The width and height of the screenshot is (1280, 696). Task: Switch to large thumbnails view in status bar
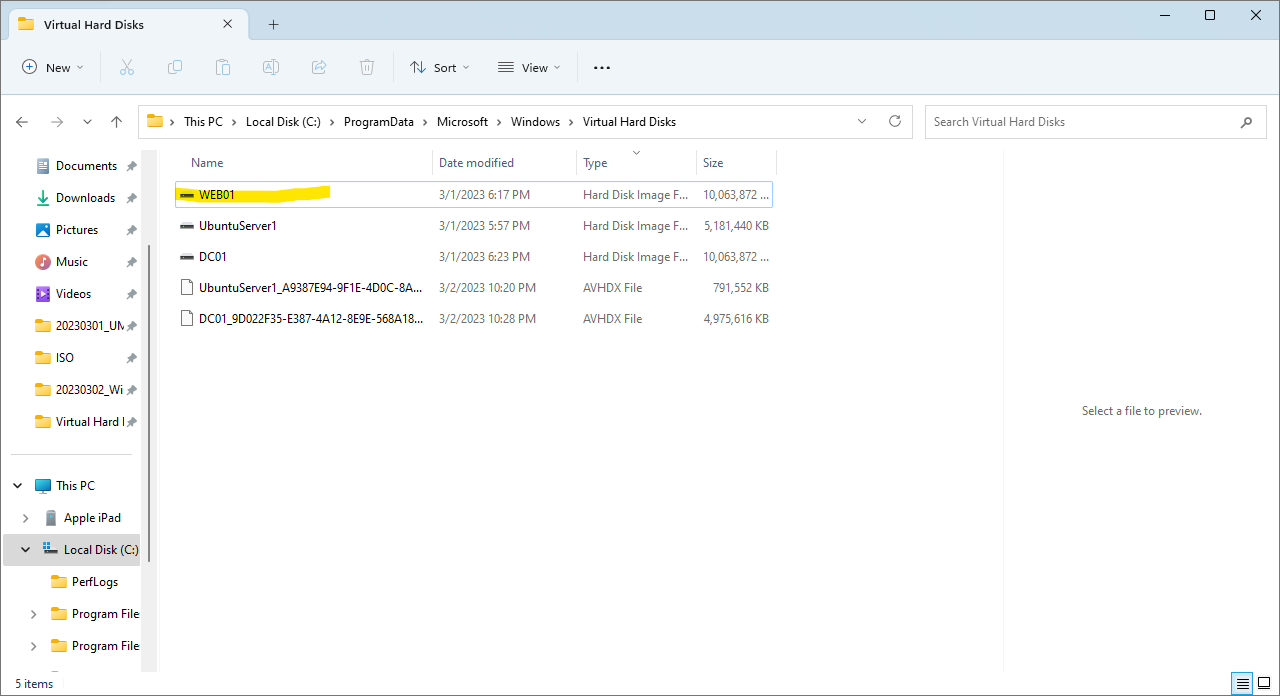tap(1264, 684)
